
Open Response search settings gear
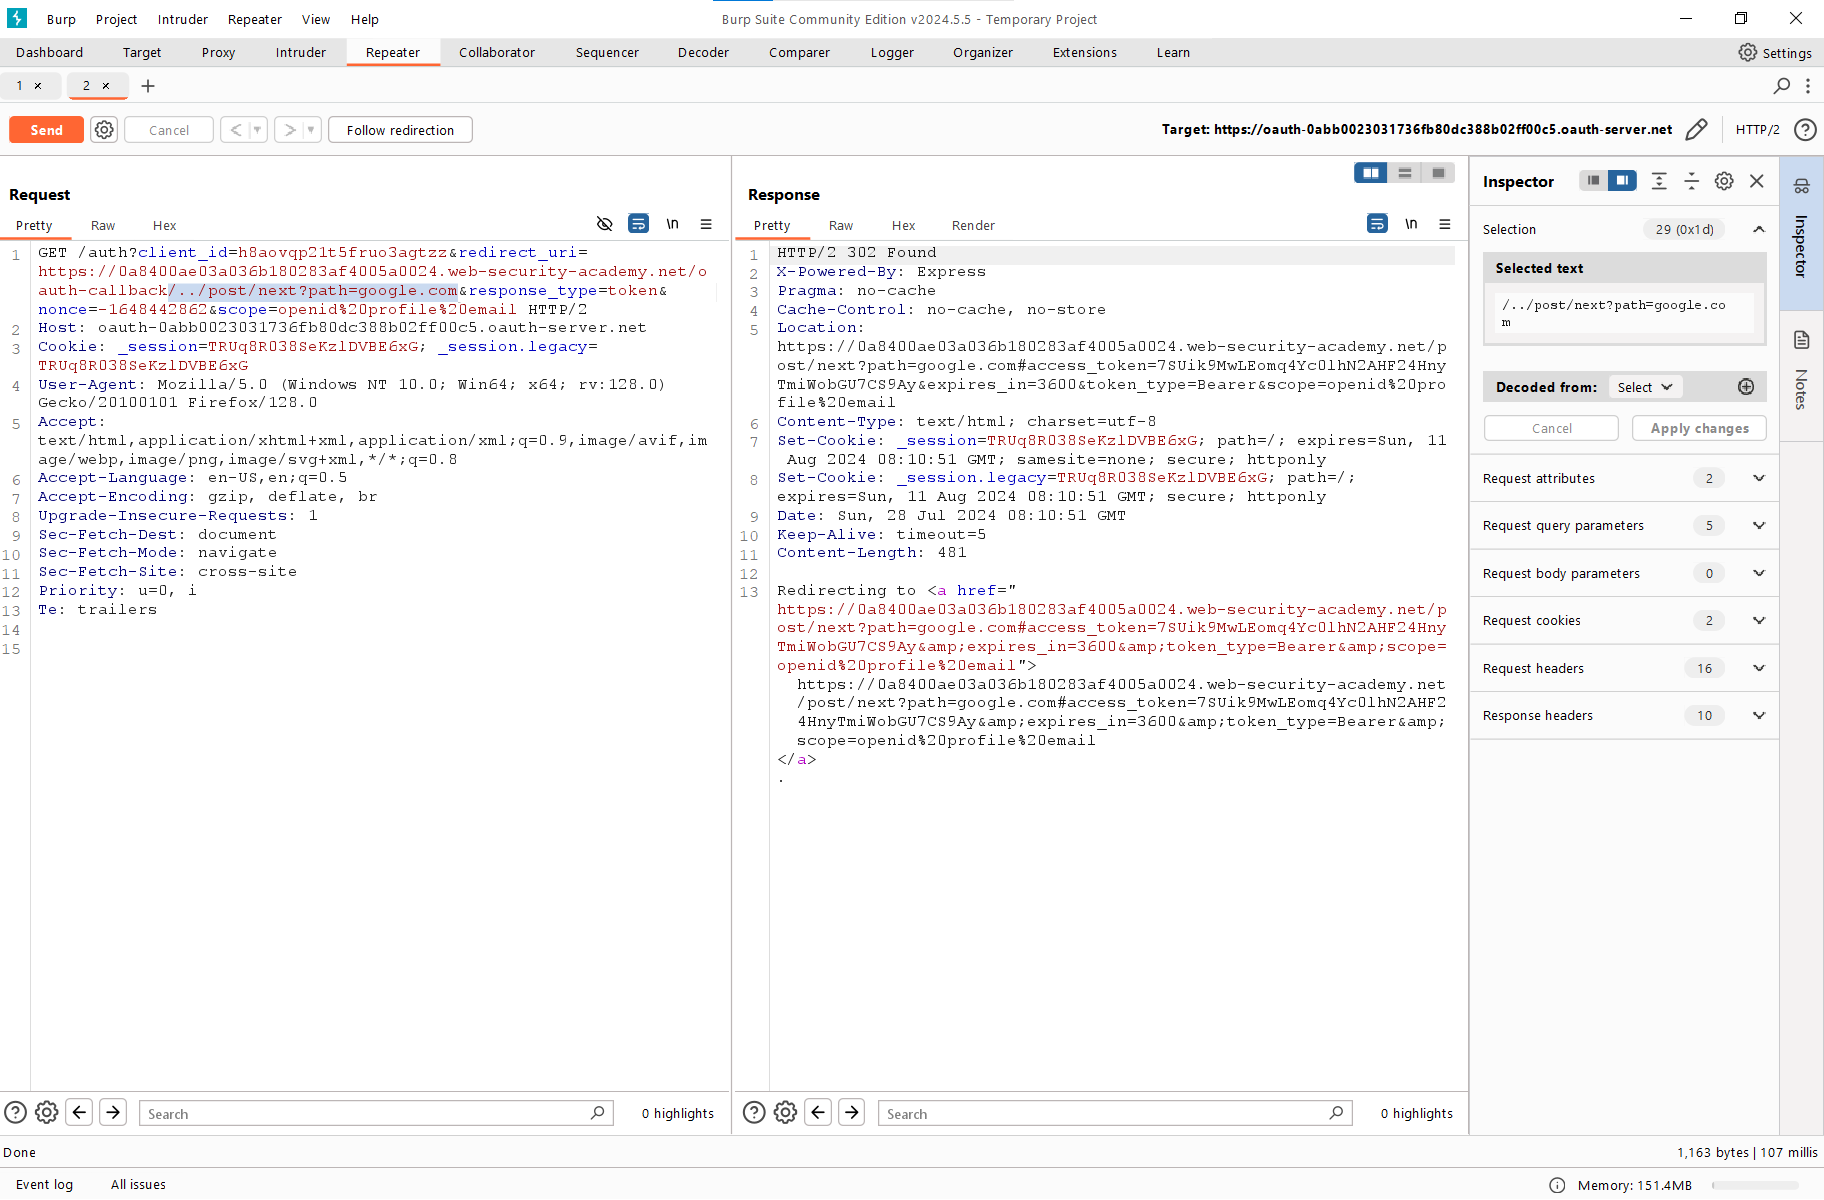tap(786, 1113)
